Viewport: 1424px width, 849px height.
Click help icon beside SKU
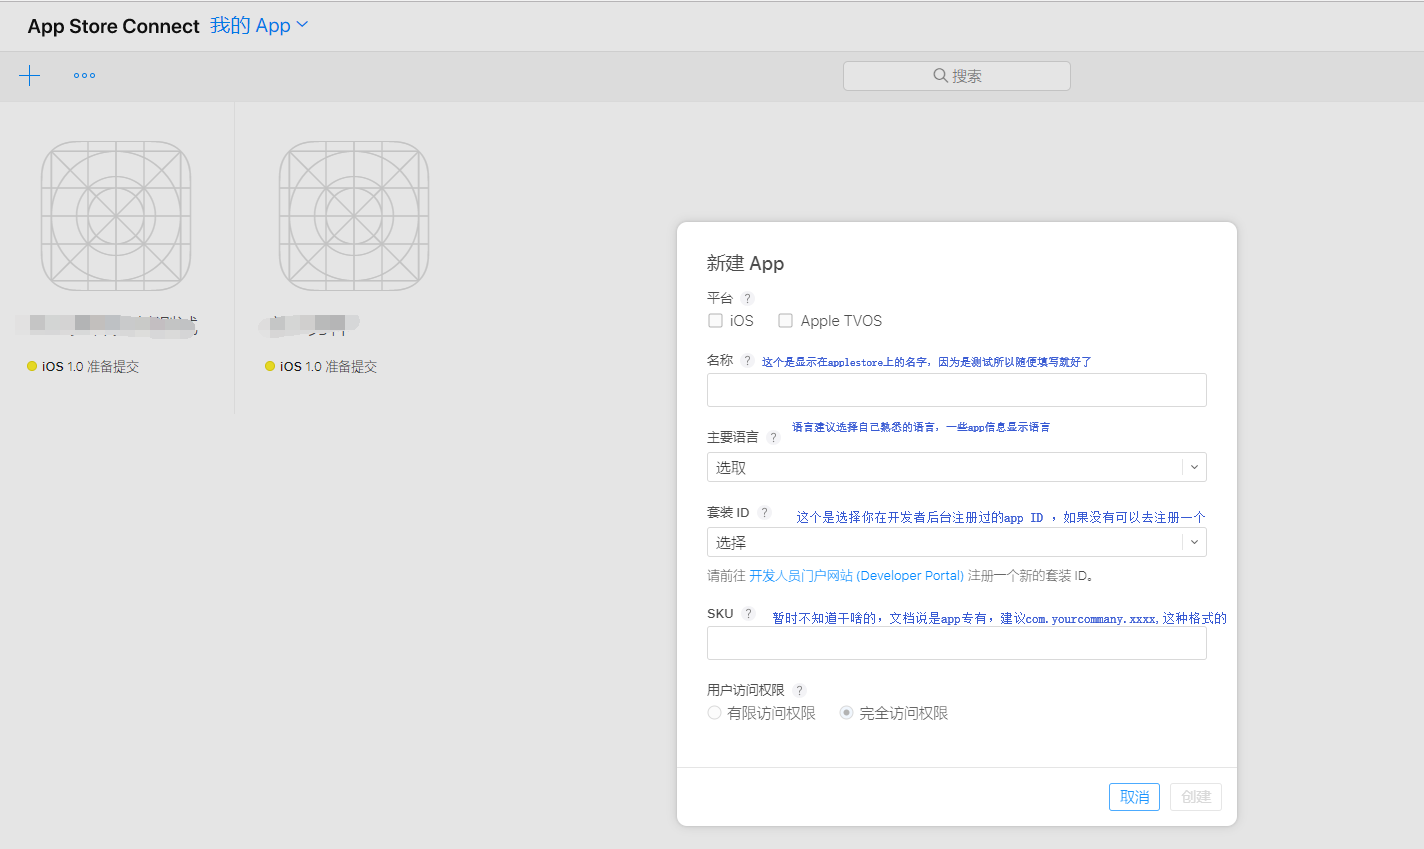coord(748,614)
